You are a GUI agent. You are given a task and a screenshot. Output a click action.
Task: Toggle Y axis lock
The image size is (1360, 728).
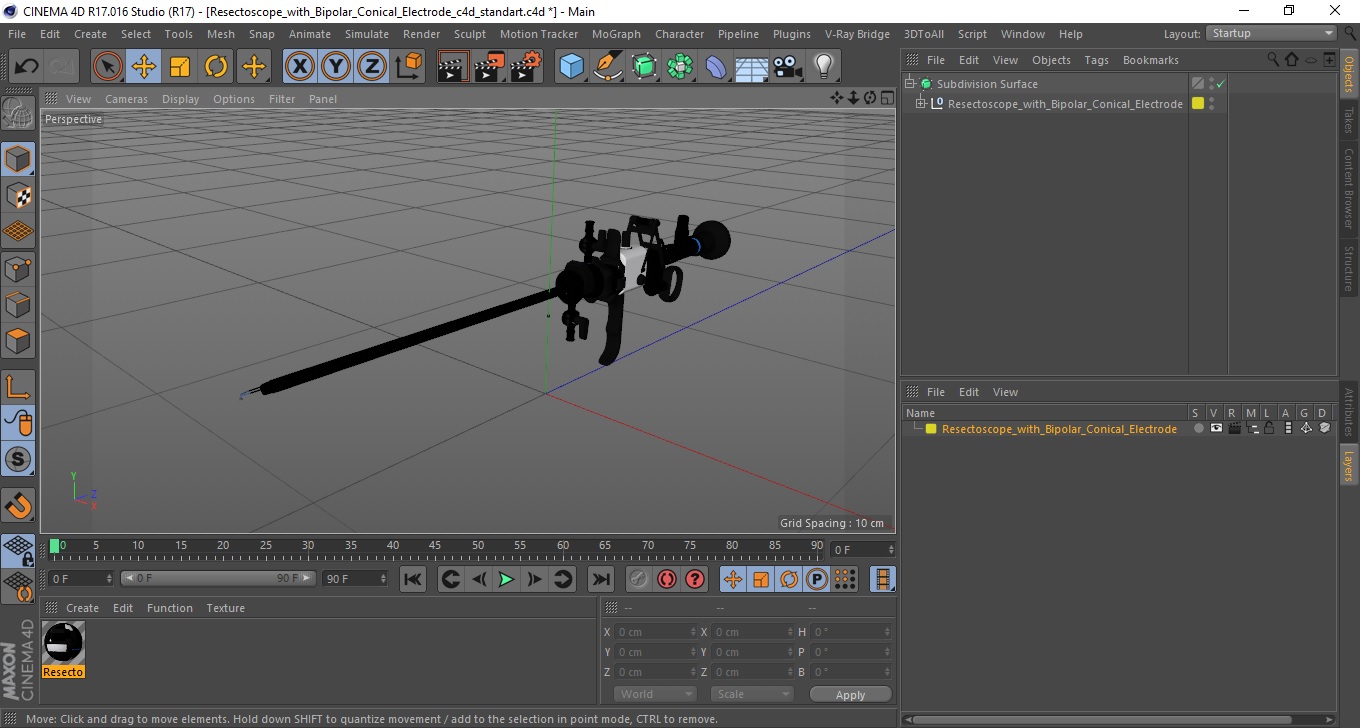point(335,67)
